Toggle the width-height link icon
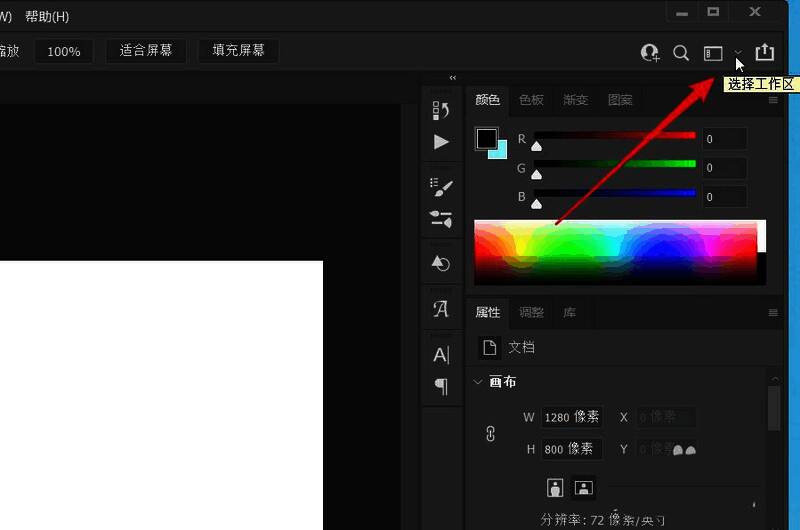The image size is (800, 530). pos(490,434)
